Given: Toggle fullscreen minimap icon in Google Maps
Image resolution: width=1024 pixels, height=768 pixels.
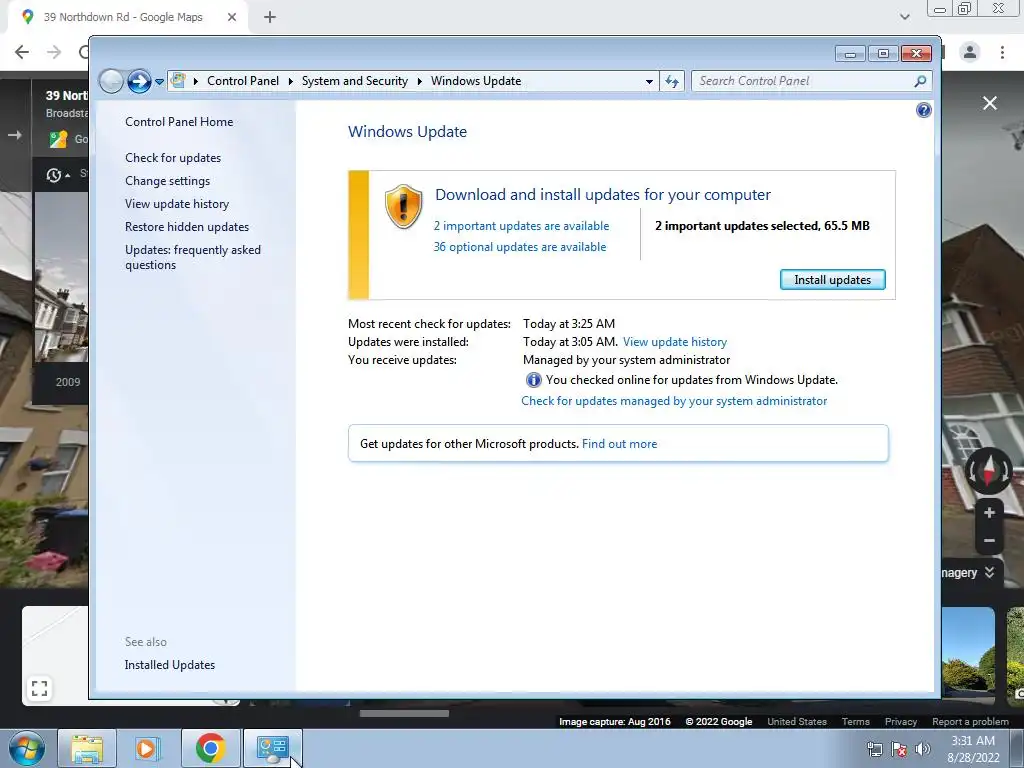Looking at the screenshot, I should (x=39, y=688).
